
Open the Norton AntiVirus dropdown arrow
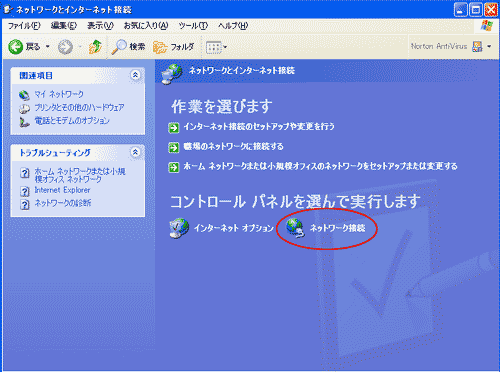point(489,46)
